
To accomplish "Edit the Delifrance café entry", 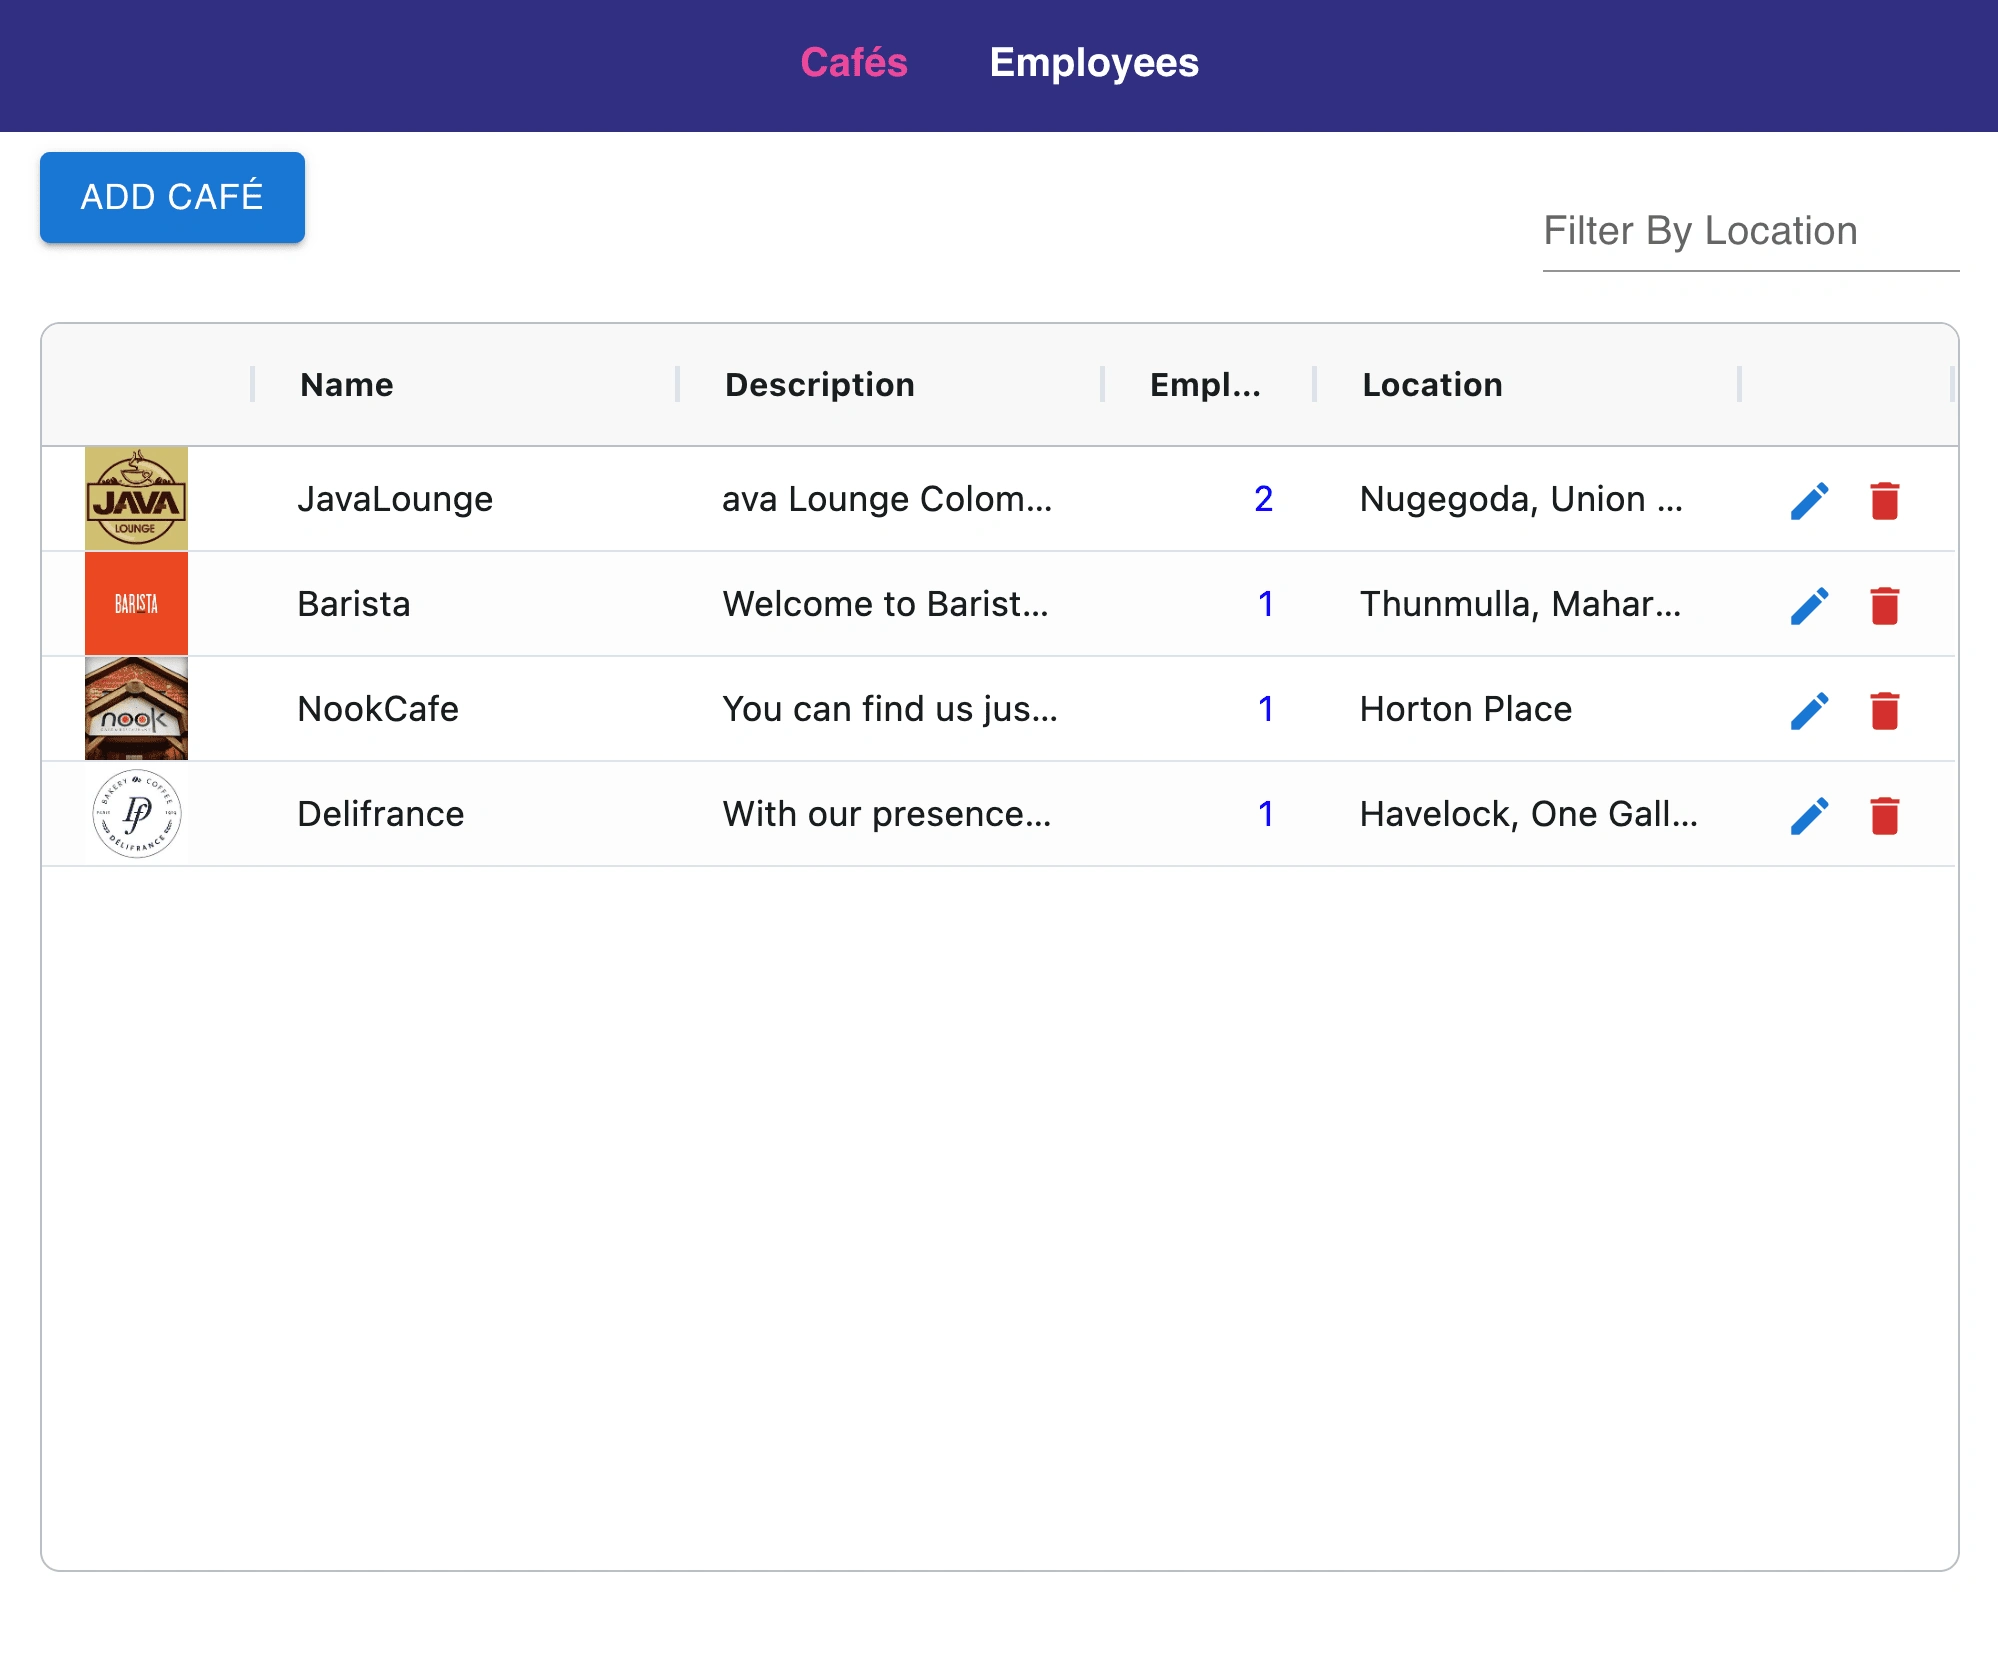I will click(1809, 815).
